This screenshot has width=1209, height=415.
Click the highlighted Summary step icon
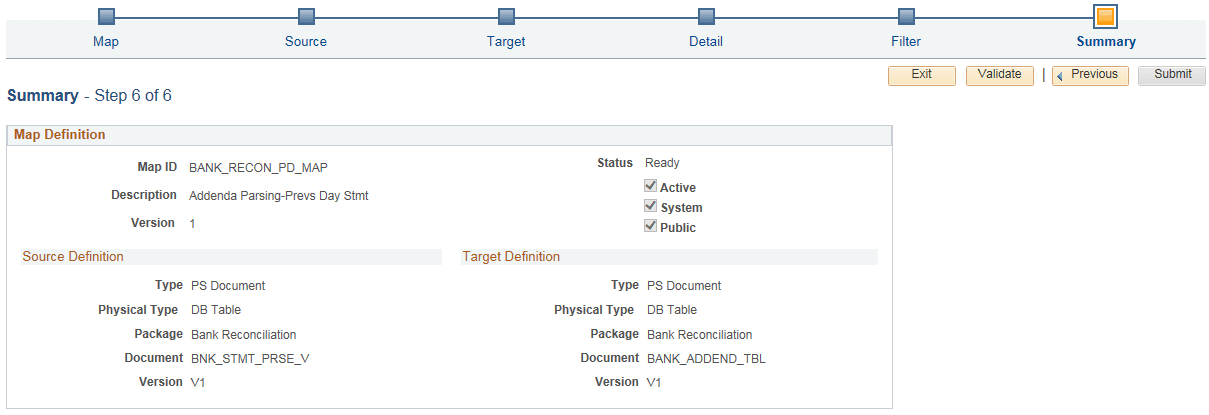[1105, 17]
